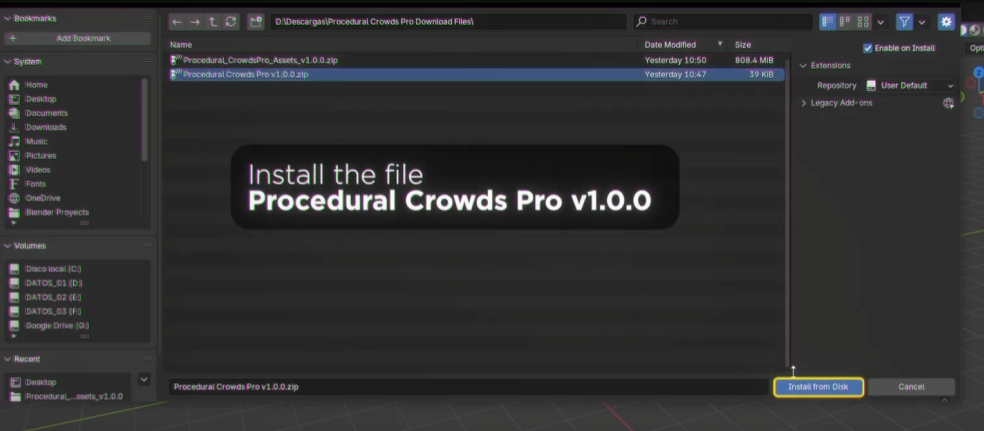Viewport: 984px width, 431px height.
Task: Switch to thumbnail display mode
Action: 863,21
